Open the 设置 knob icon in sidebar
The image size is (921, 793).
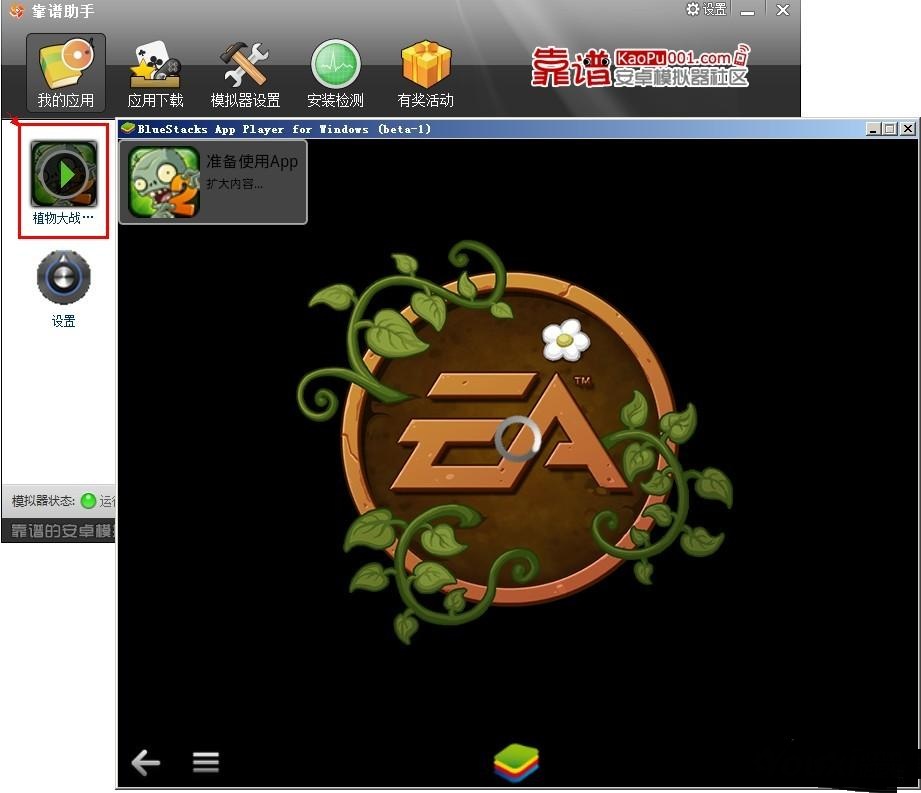(63, 277)
